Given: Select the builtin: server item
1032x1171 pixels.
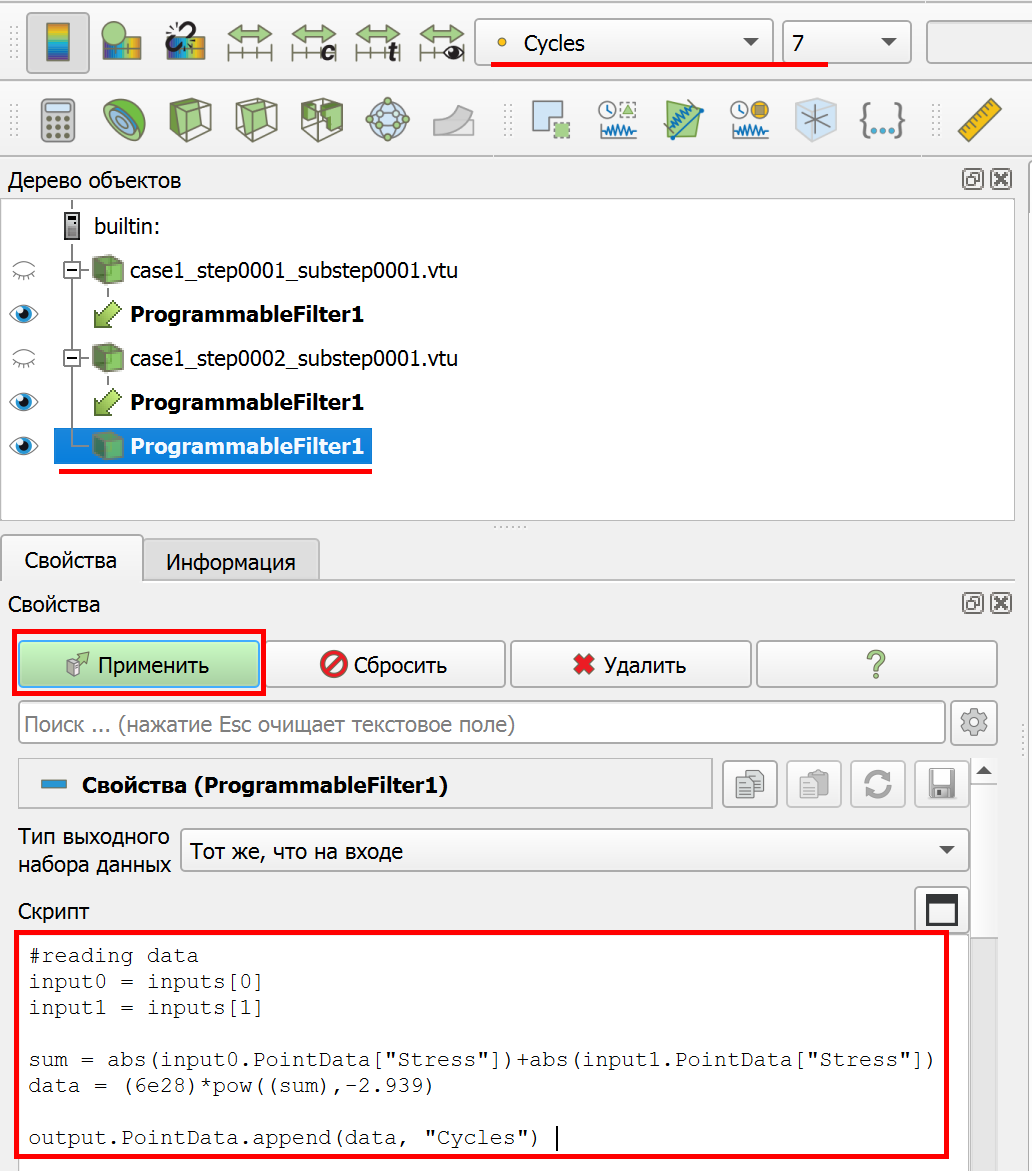Looking at the screenshot, I should [127, 226].
